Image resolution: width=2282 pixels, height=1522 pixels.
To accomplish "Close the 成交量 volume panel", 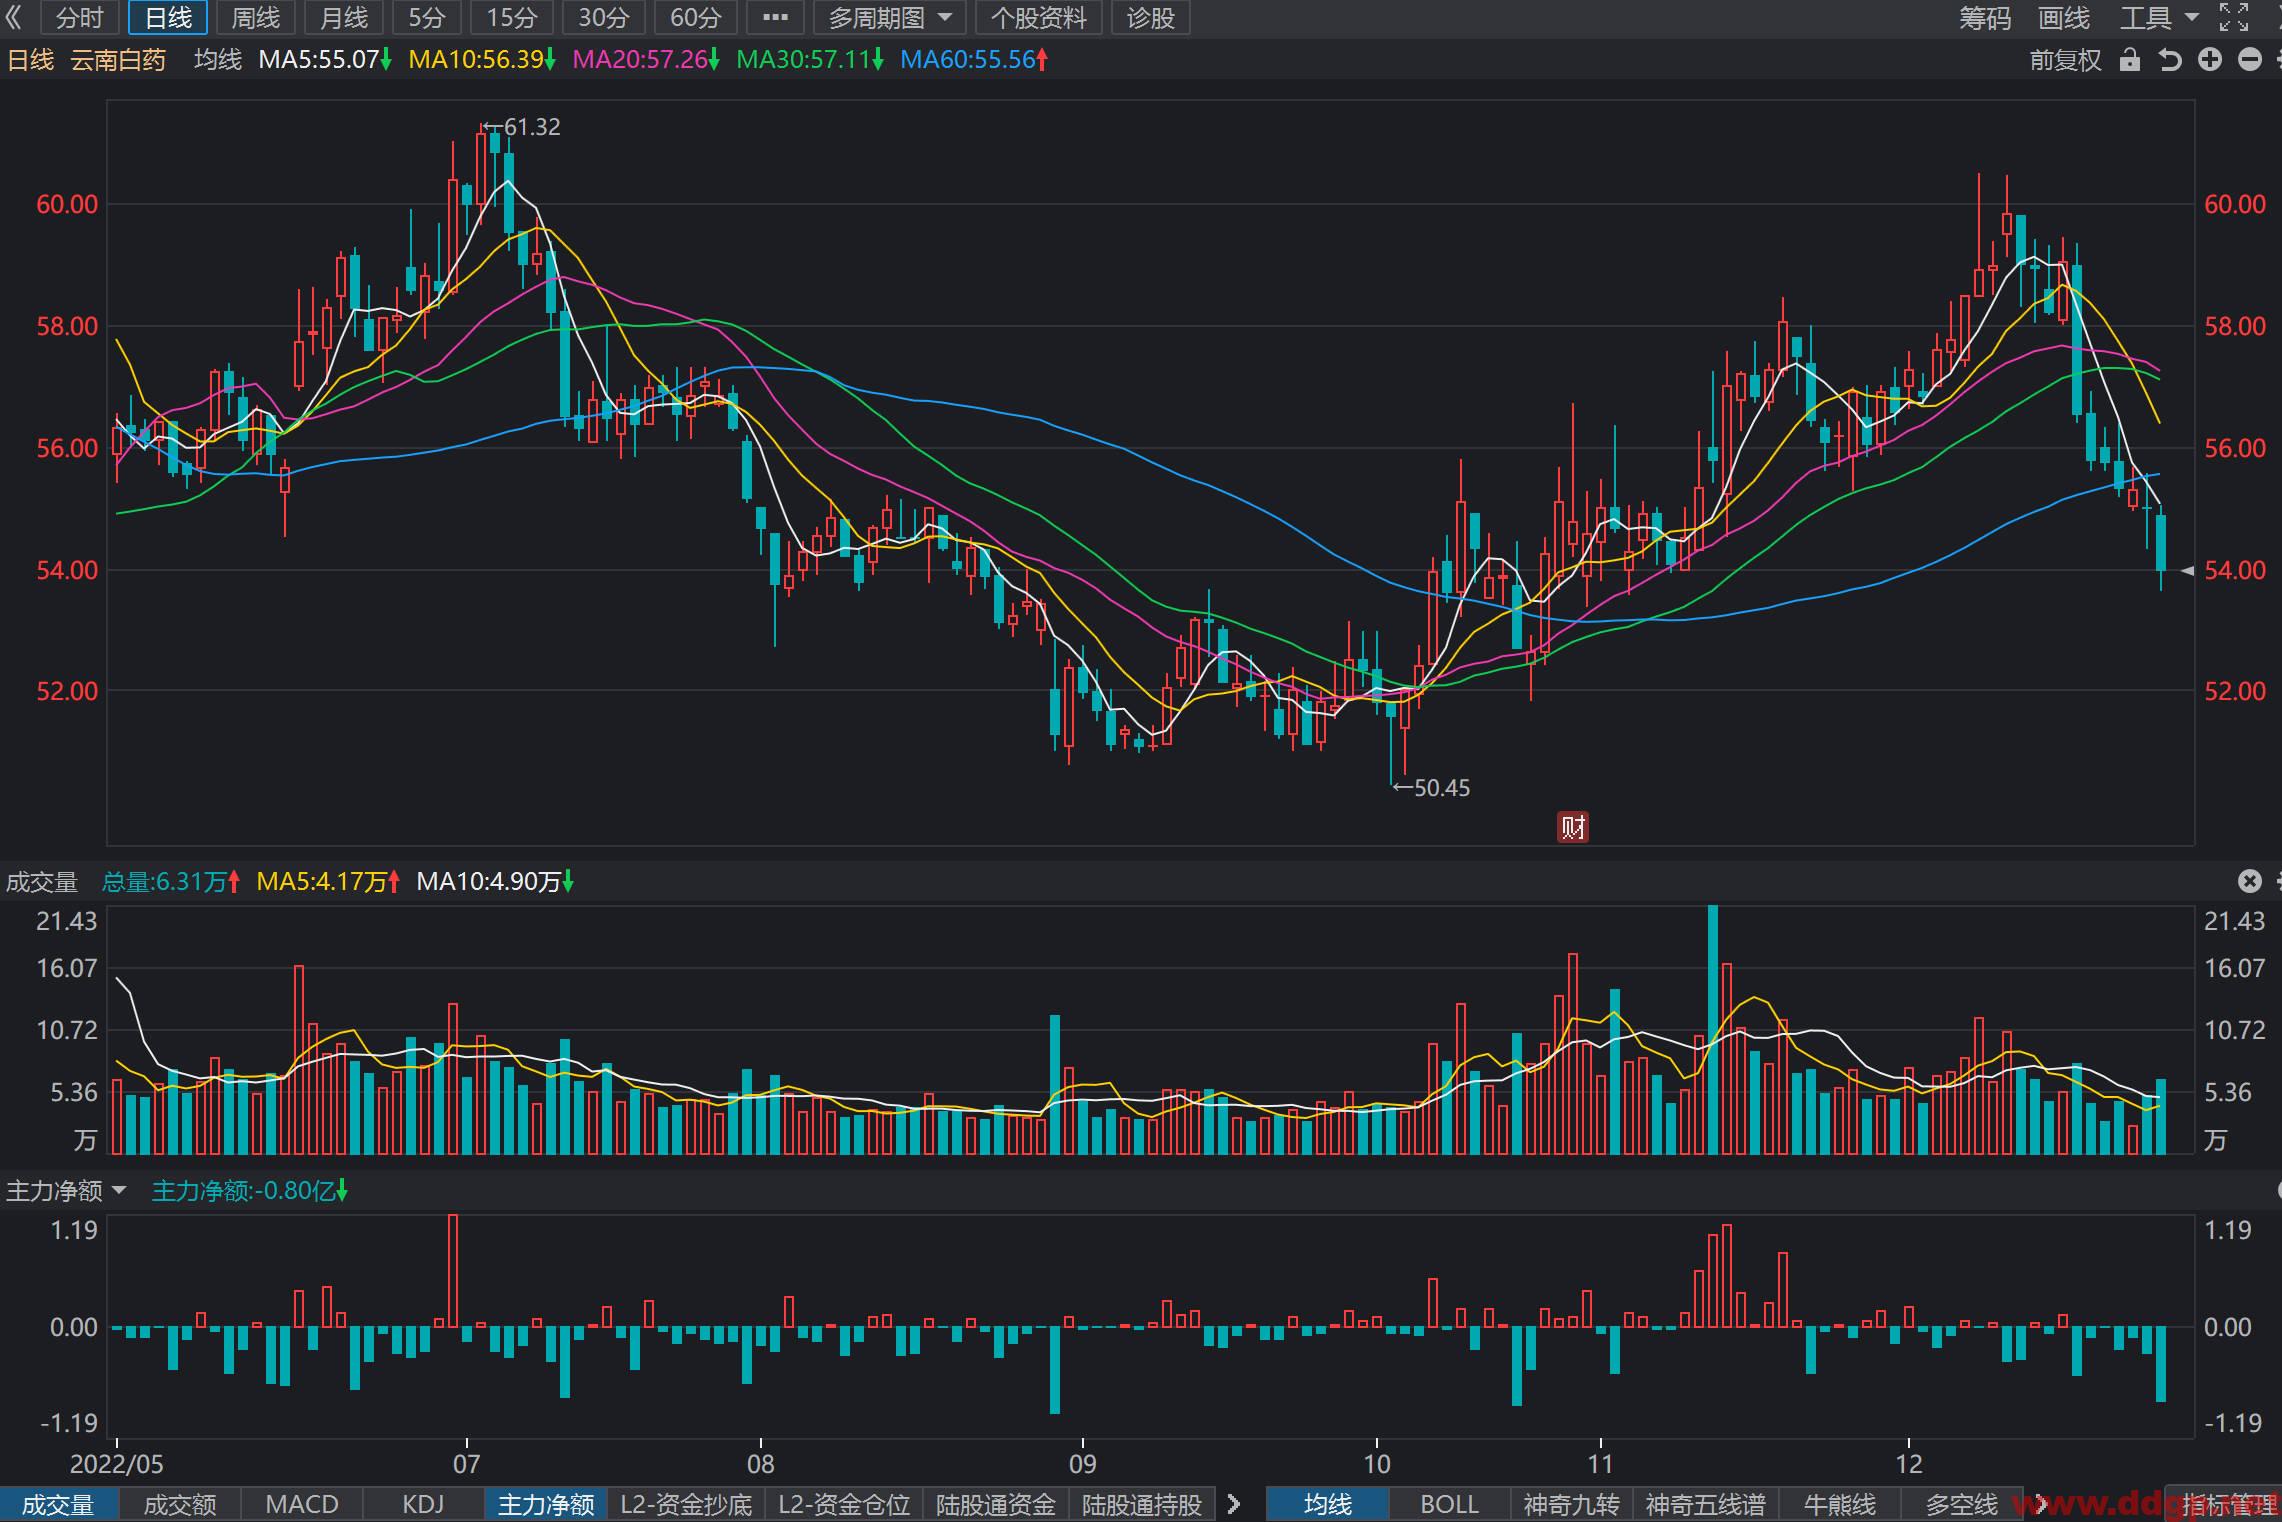I will click(2250, 881).
